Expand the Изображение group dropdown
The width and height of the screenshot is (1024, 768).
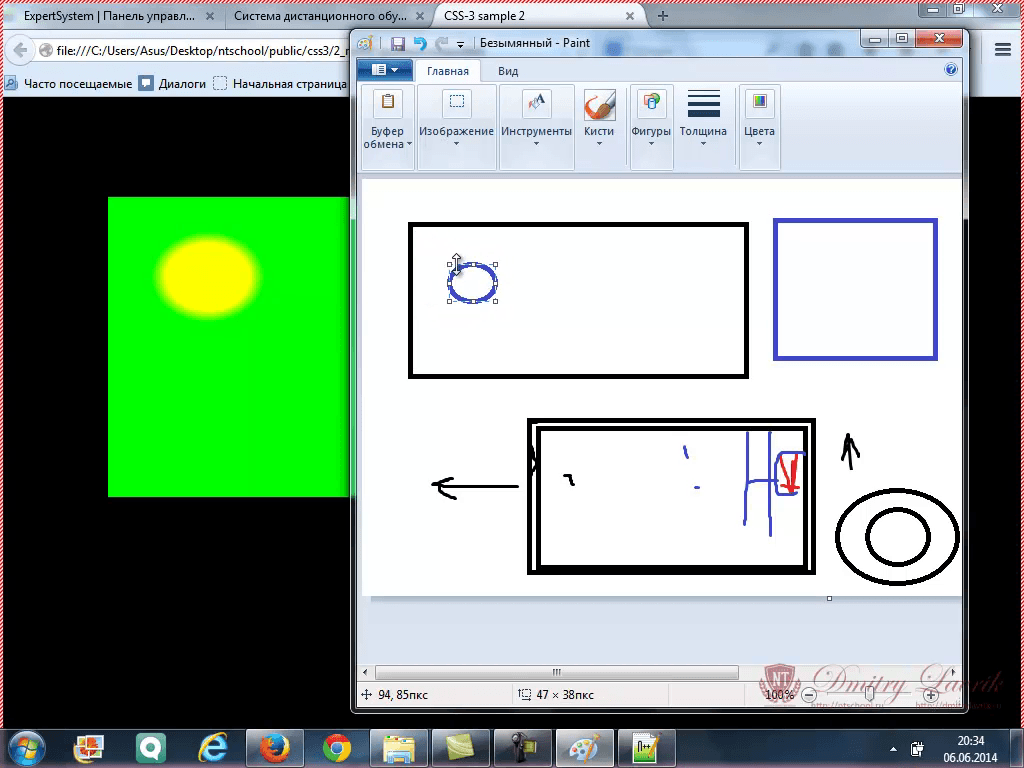(x=456, y=144)
